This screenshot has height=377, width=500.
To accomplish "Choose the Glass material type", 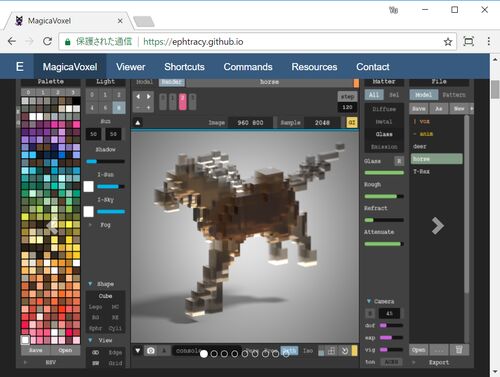I will (384, 134).
